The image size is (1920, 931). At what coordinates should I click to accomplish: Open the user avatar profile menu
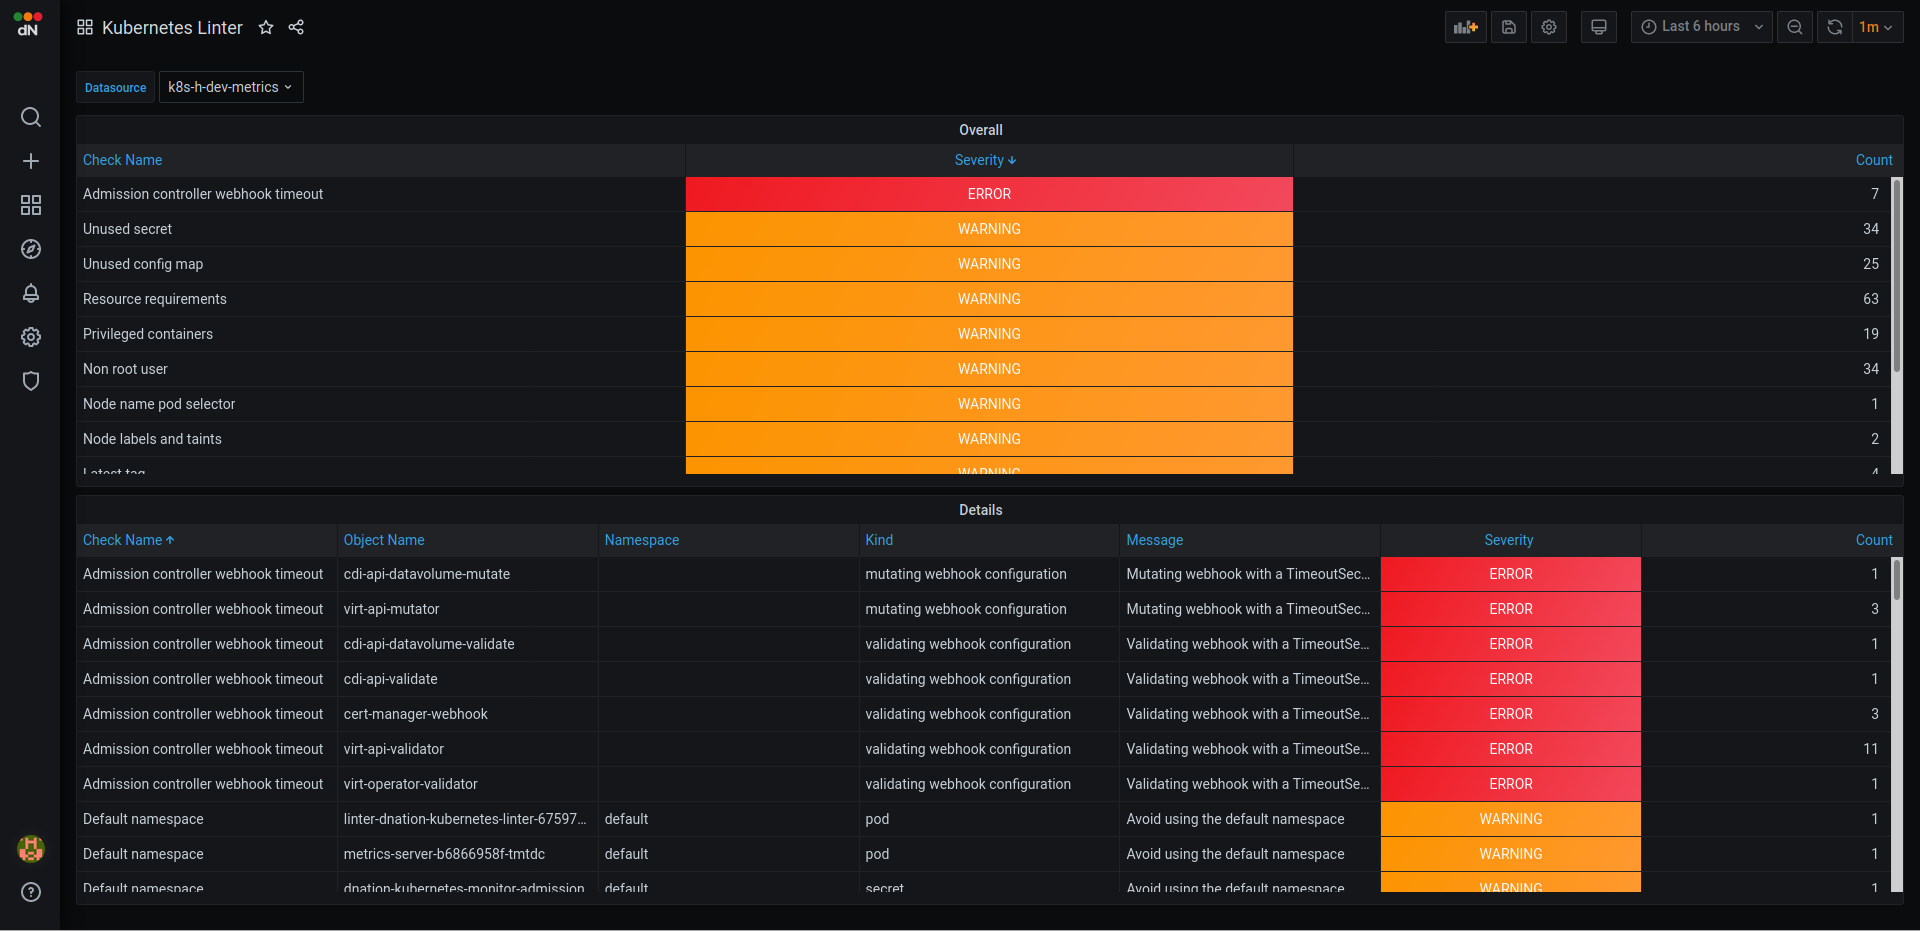[30, 848]
